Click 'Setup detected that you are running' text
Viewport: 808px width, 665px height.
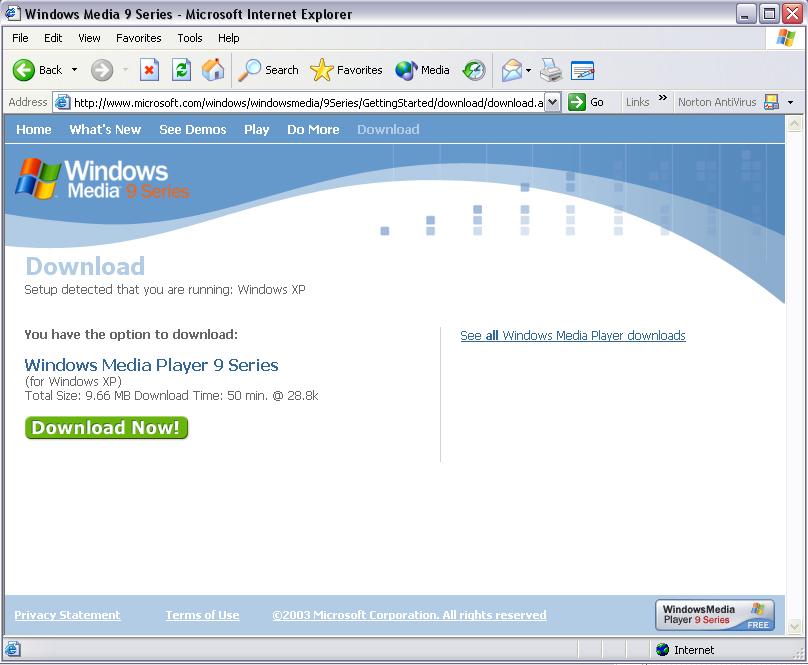click(129, 290)
